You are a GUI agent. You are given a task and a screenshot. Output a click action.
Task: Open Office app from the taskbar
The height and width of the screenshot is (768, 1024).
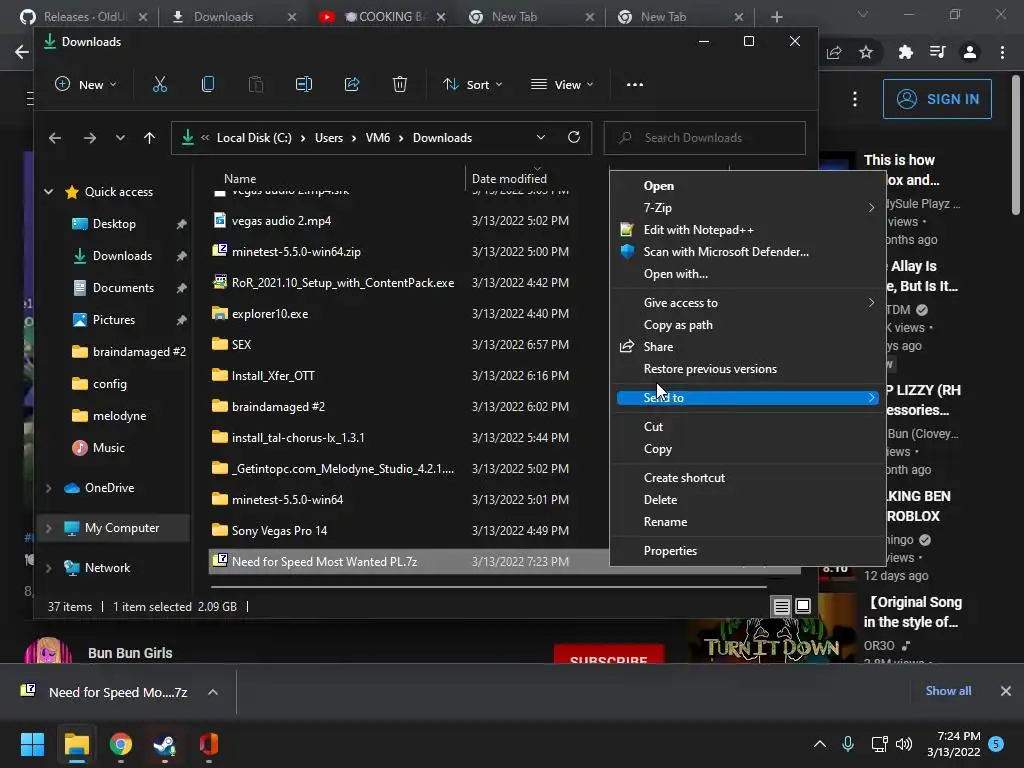pyautogui.click(x=208, y=744)
